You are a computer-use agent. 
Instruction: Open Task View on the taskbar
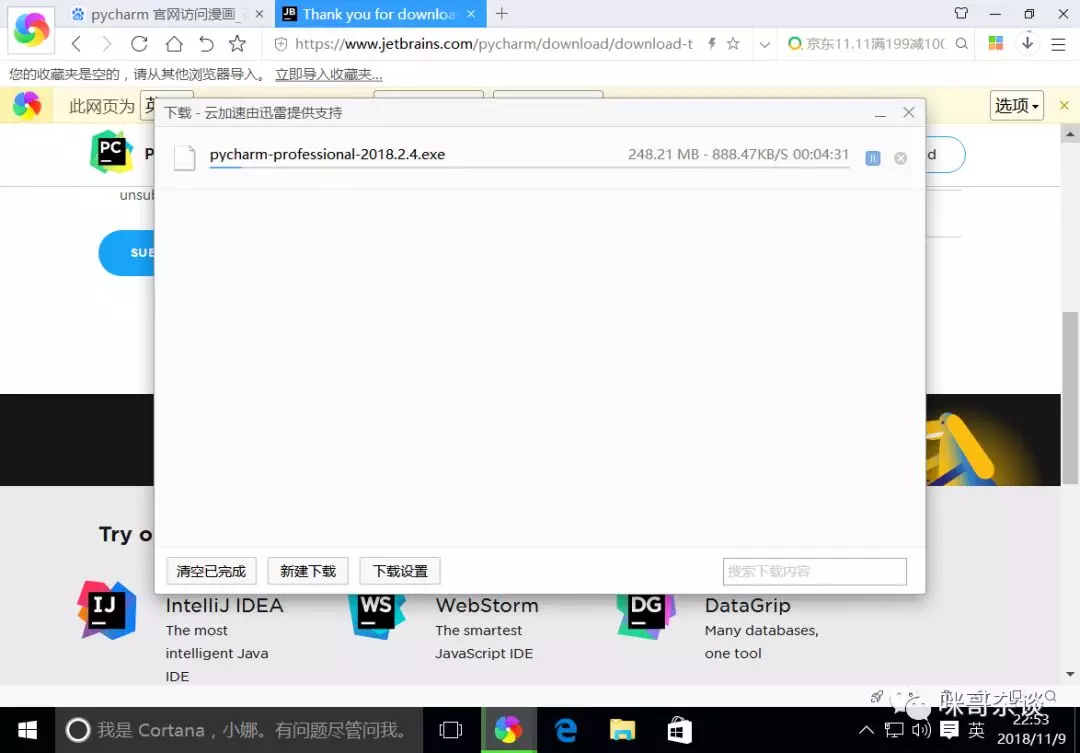pos(450,730)
